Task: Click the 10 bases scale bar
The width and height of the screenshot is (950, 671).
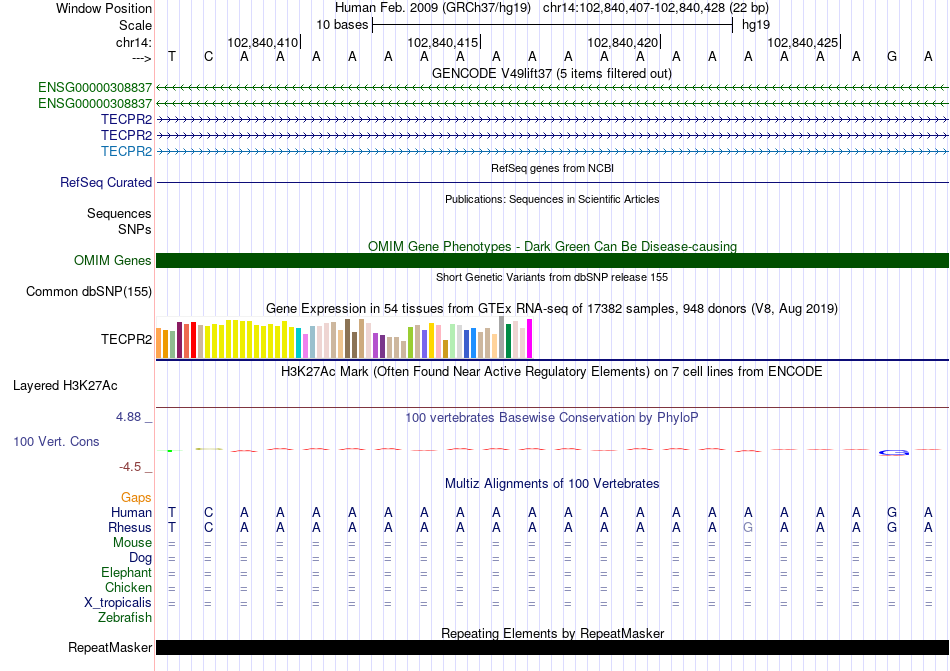Action: pyautogui.click(x=552, y=24)
